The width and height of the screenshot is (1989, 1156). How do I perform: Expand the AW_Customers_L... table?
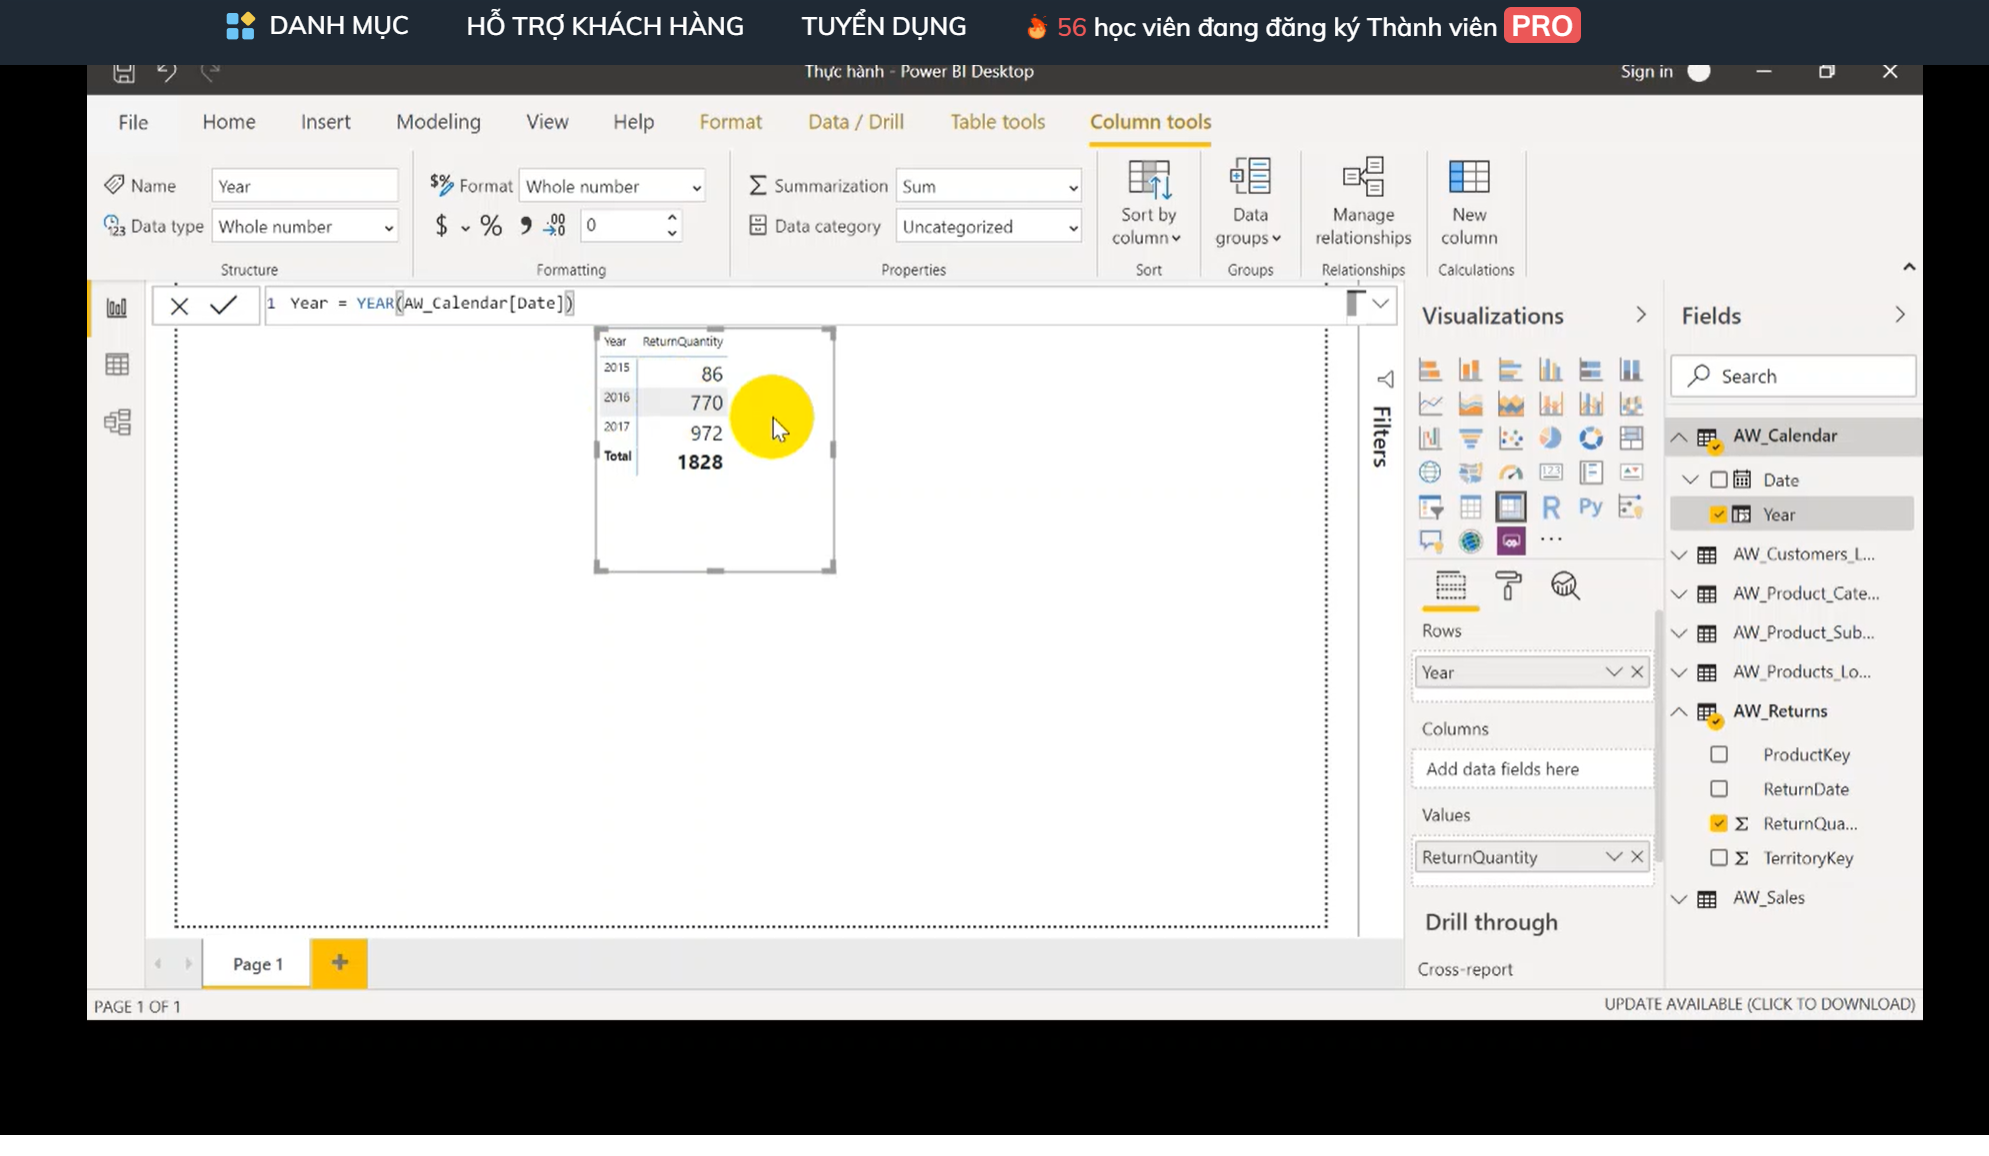point(1680,555)
